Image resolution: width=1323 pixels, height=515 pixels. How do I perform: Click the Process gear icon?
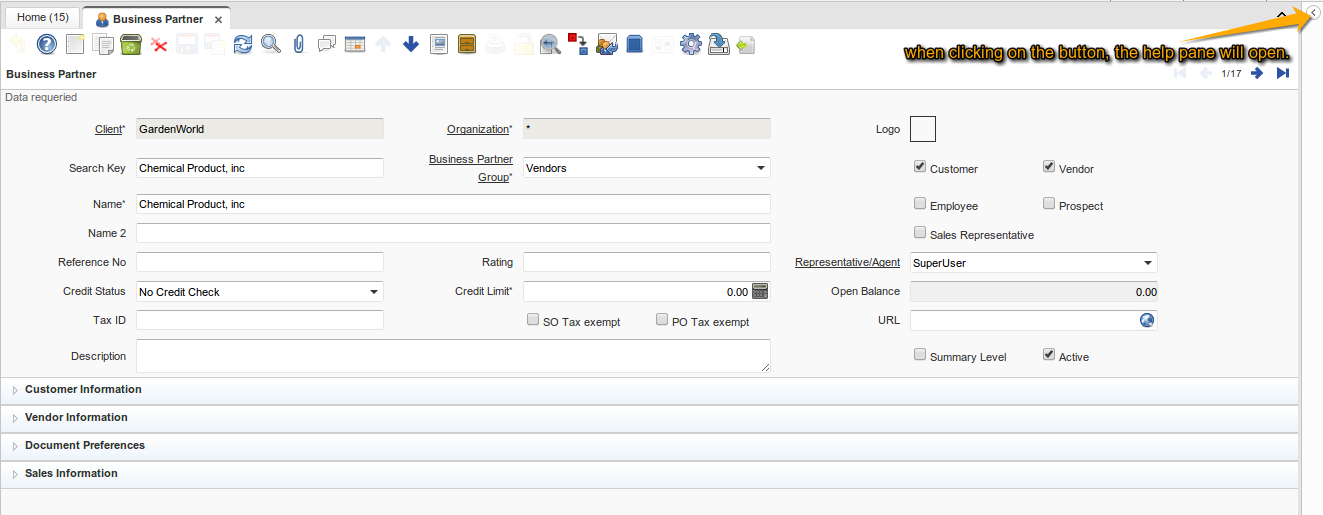pyautogui.click(x=690, y=44)
